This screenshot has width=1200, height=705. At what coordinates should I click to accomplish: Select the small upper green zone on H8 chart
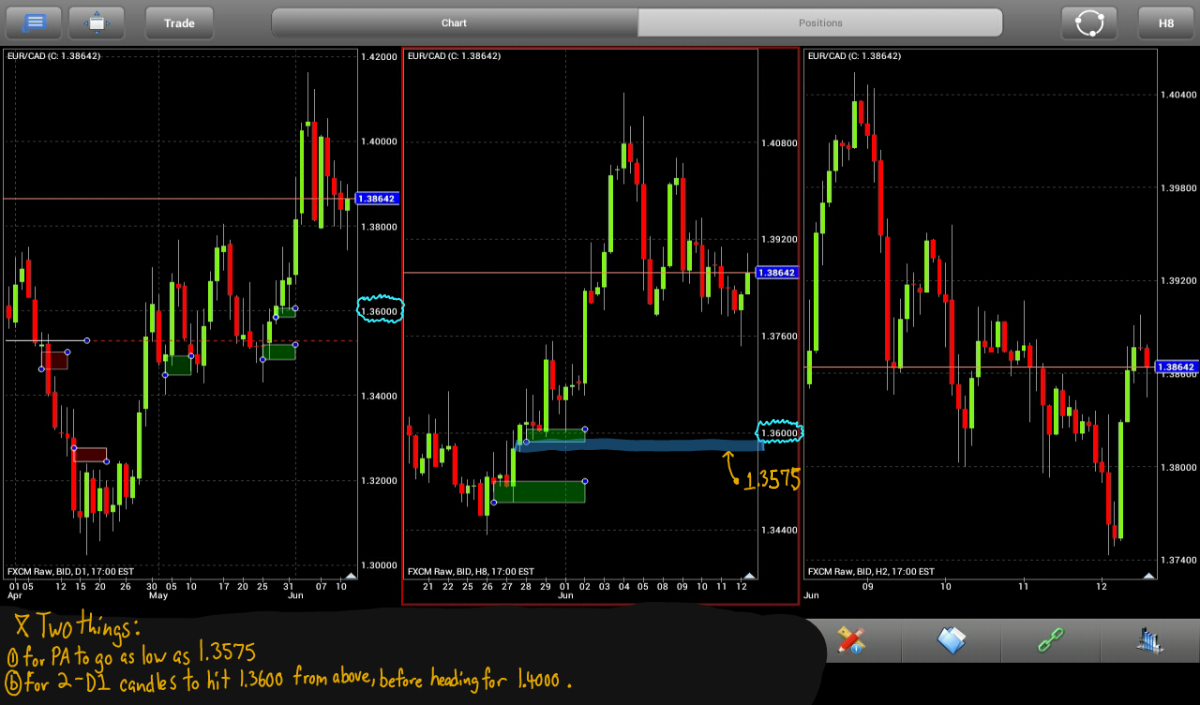click(x=556, y=435)
